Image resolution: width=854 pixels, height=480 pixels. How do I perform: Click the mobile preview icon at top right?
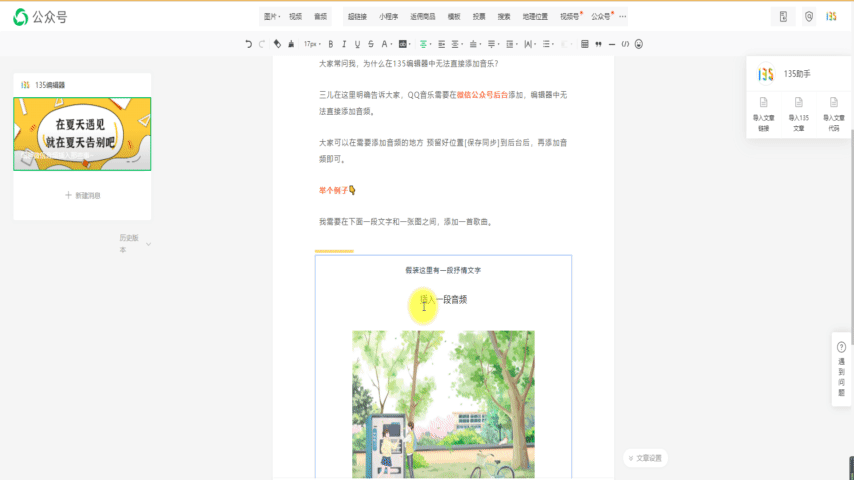[783, 17]
